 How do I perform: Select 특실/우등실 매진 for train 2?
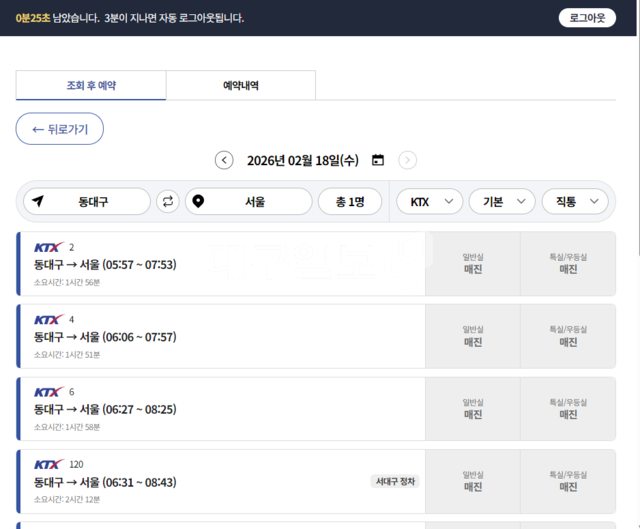click(568, 264)
